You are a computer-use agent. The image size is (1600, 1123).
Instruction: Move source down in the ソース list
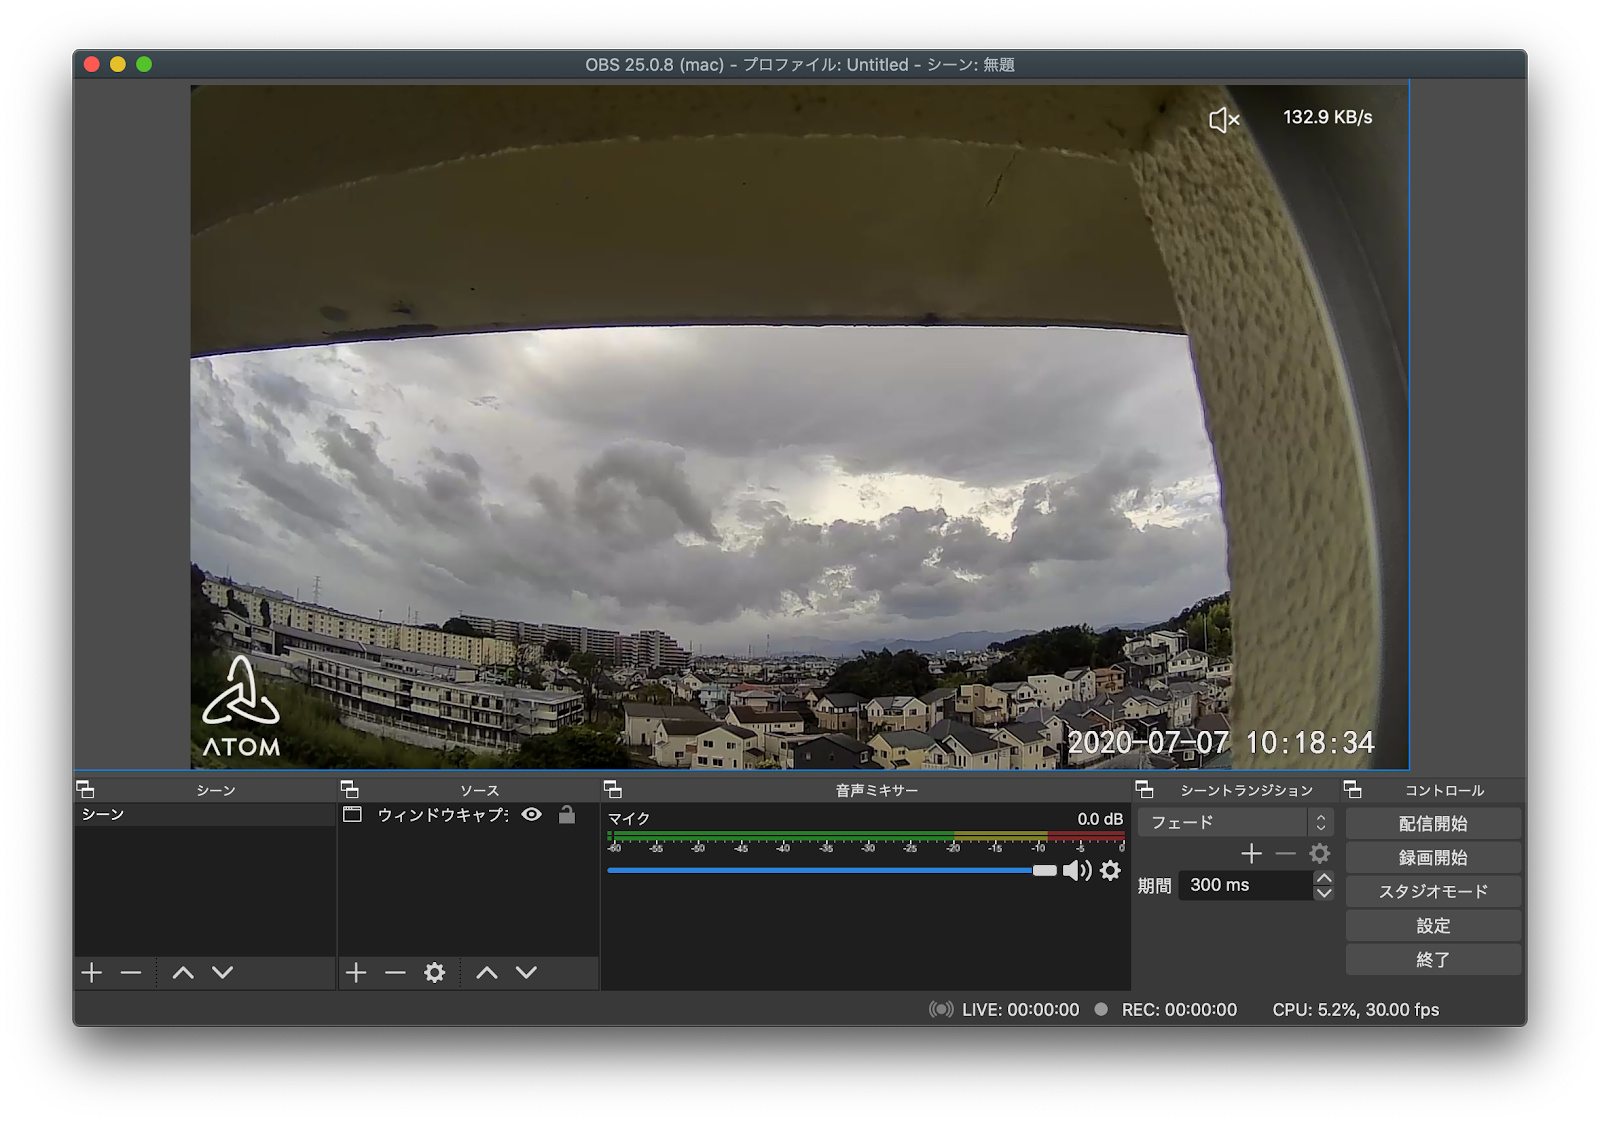point(527,972)
